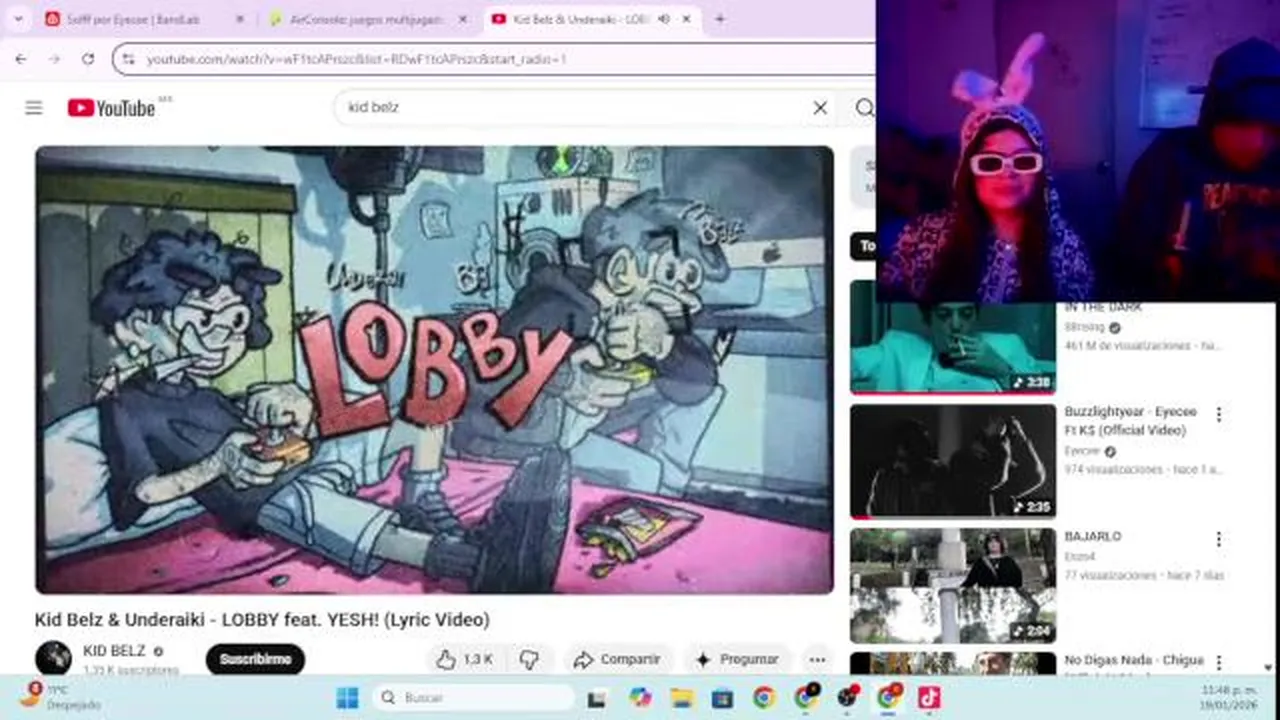This screenshot has height=720, width=1280.
Task: Open Task View on the taskbar
Action: coord(597,698)
